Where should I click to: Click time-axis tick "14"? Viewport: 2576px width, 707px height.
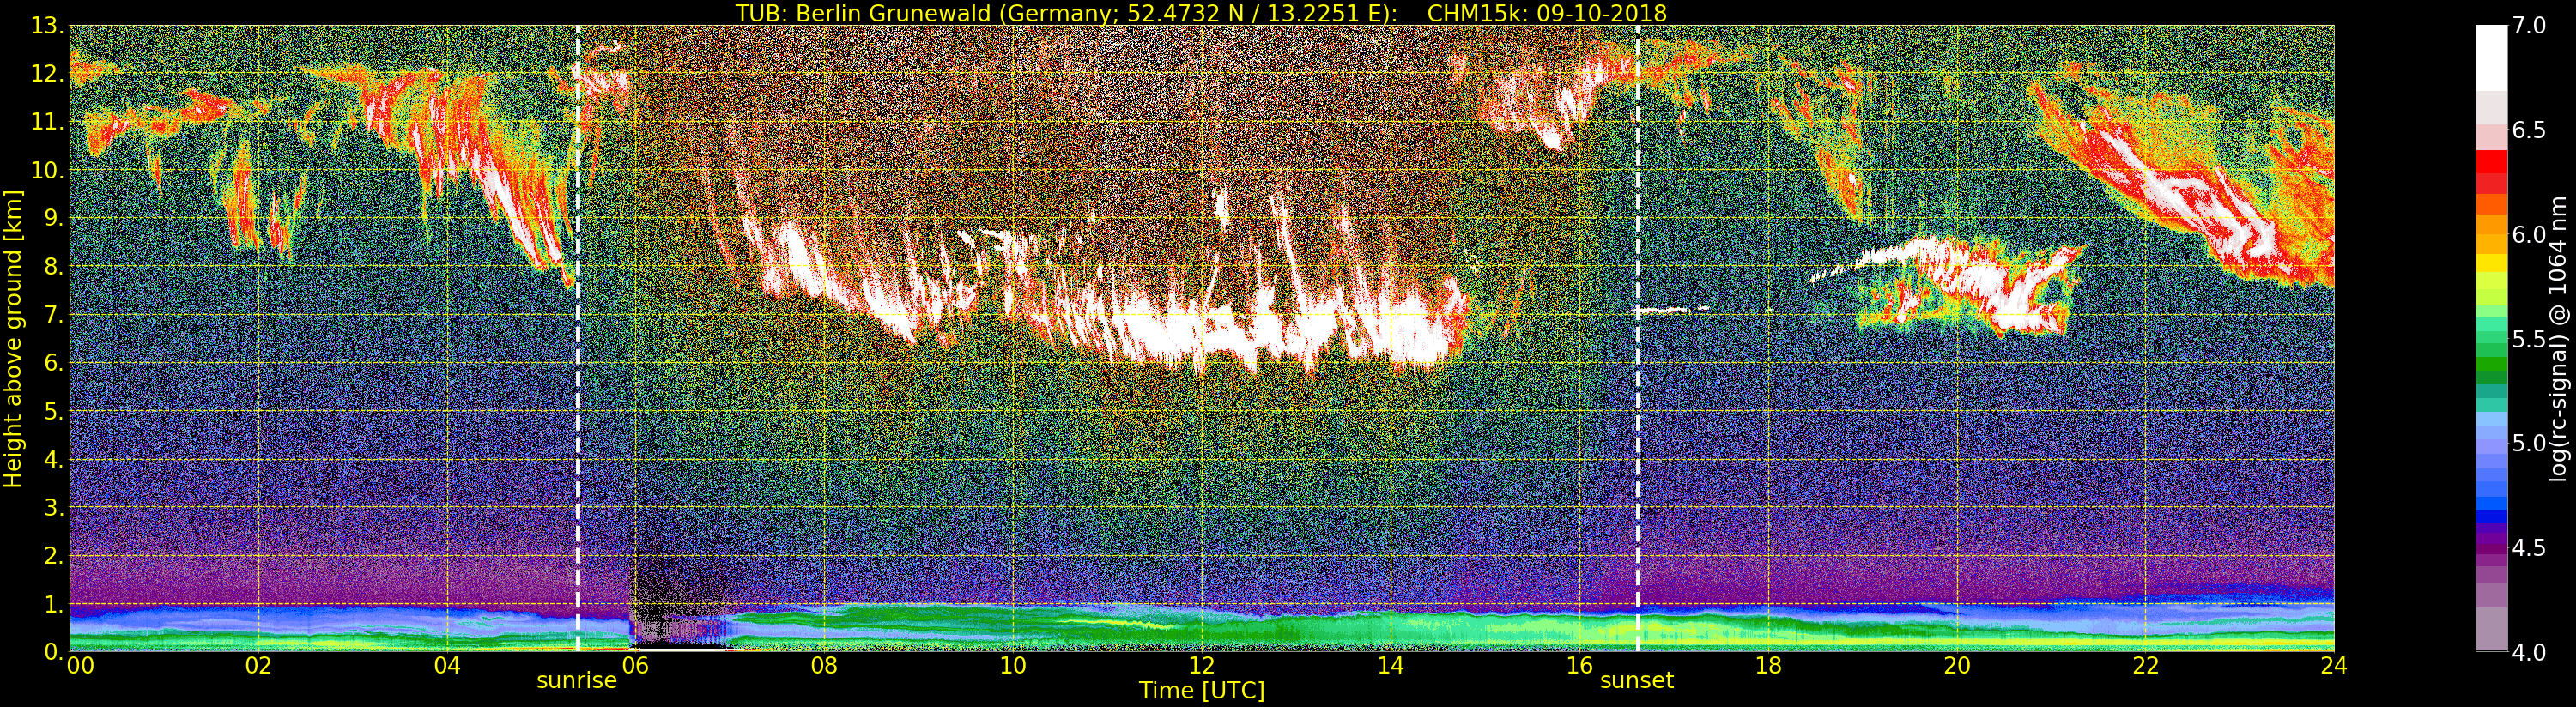pyautogui.click(x=1391, y=666)
